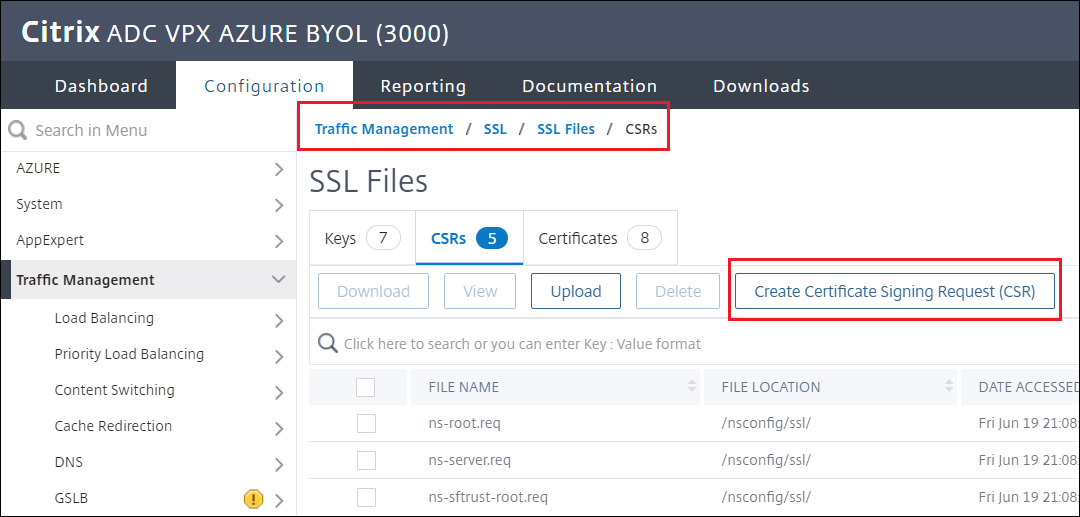Tick the ns-sftrust-root.req checkbox
Image resolution: width=1080 pixels, height=517 pixels.
366,497
